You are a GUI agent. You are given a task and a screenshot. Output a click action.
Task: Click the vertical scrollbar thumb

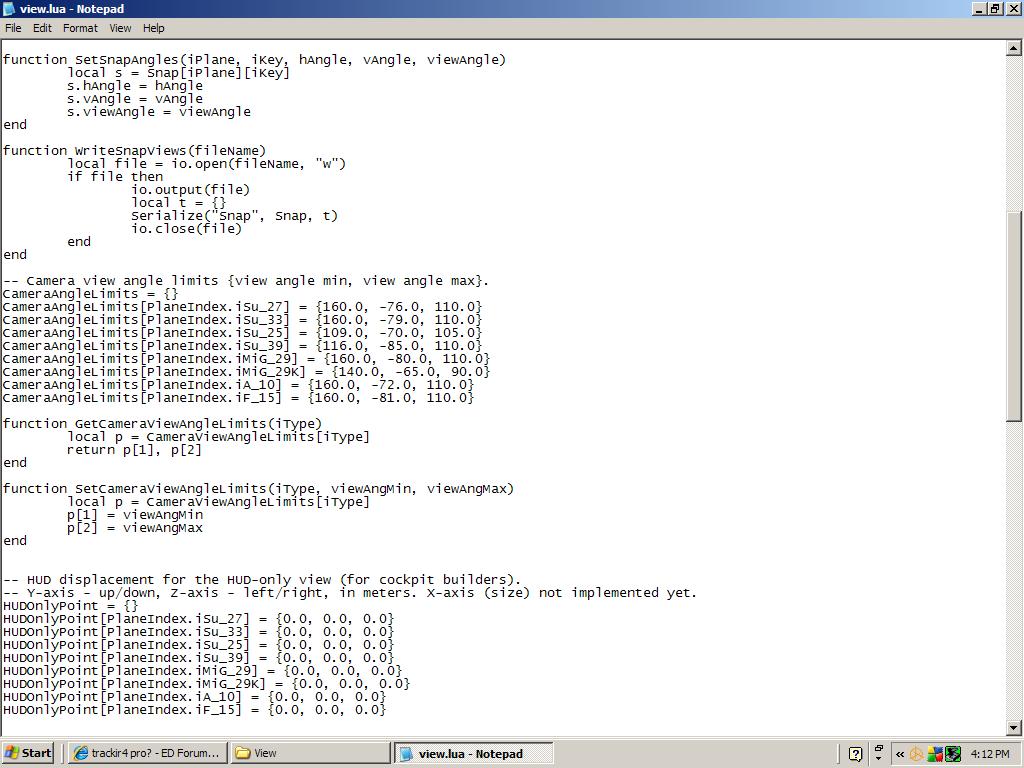coord(1014,316)
